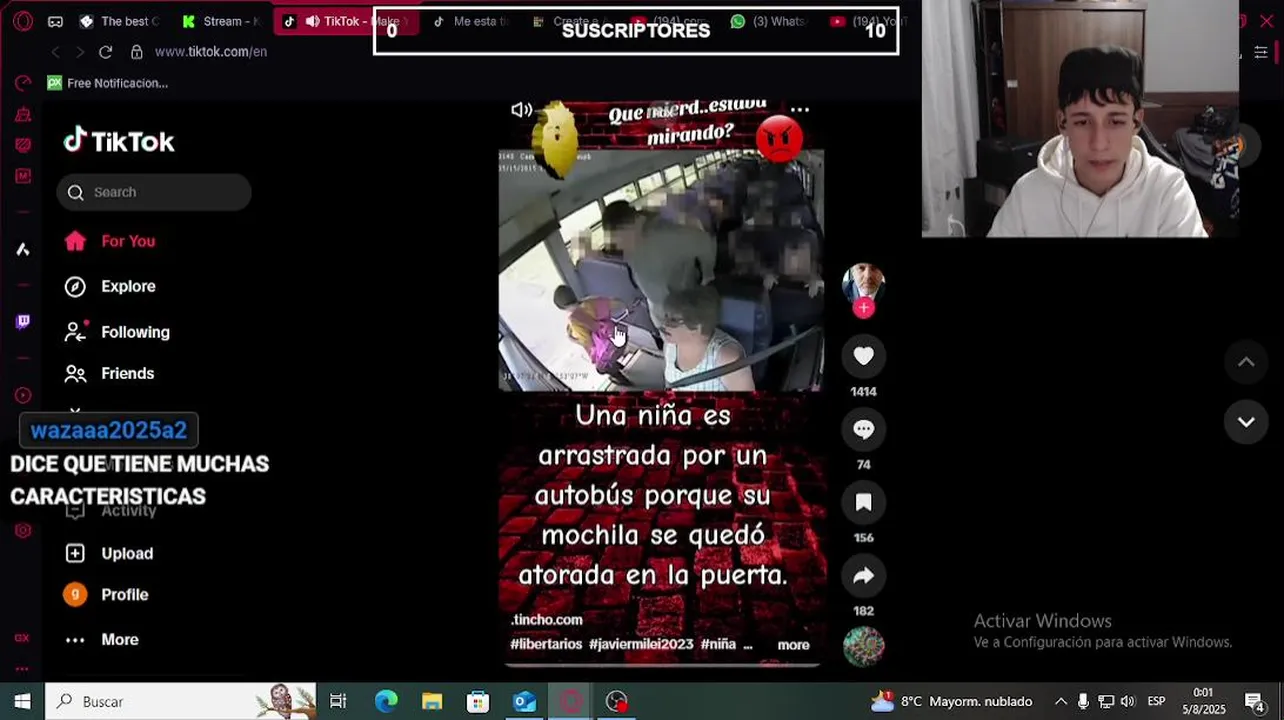The image size is (1284, 720).
Task: Like the video with the heart icon
Action: pyautogui.click(x=864, y=356)
